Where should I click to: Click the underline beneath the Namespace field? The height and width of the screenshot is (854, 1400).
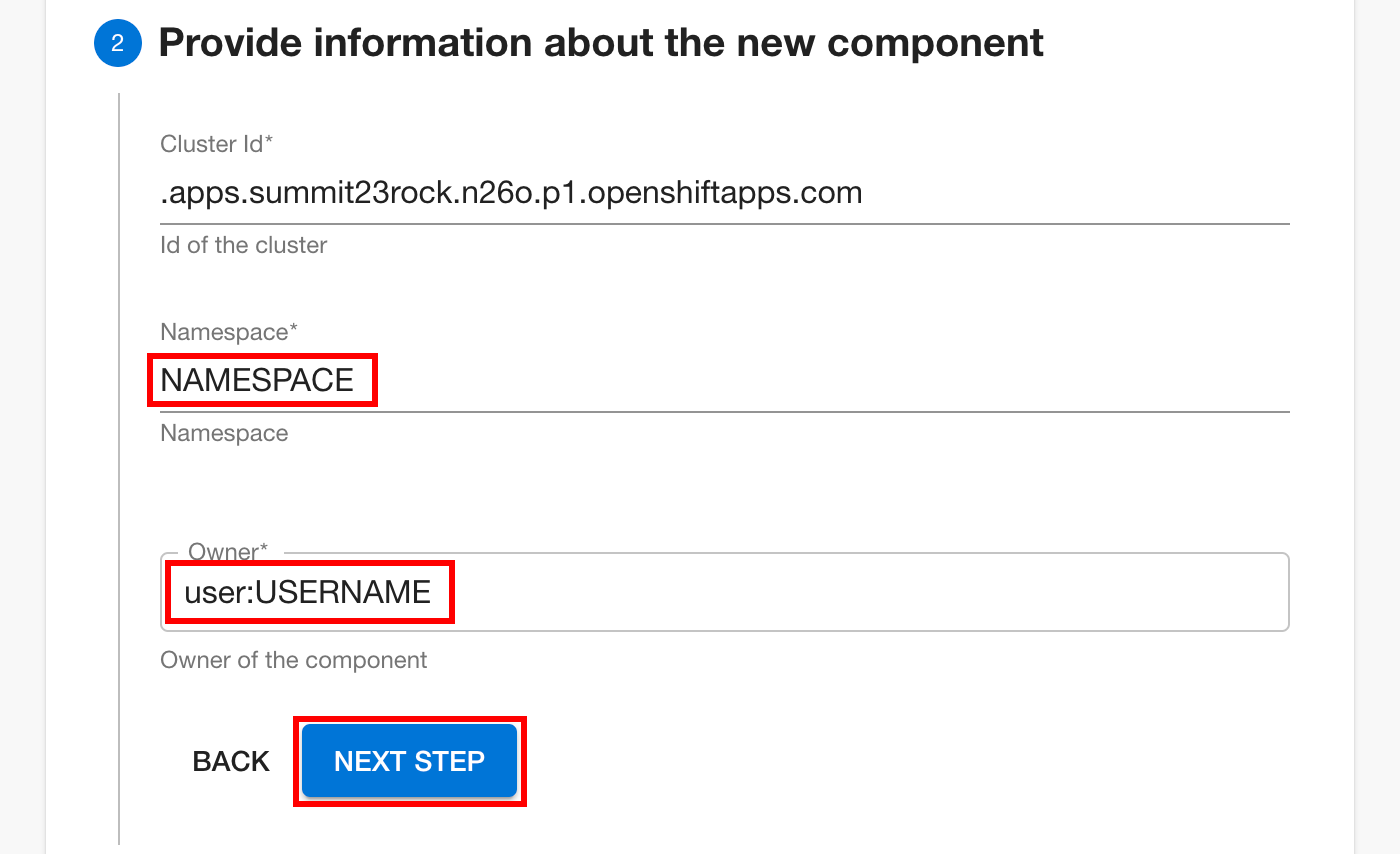[725, 410]
